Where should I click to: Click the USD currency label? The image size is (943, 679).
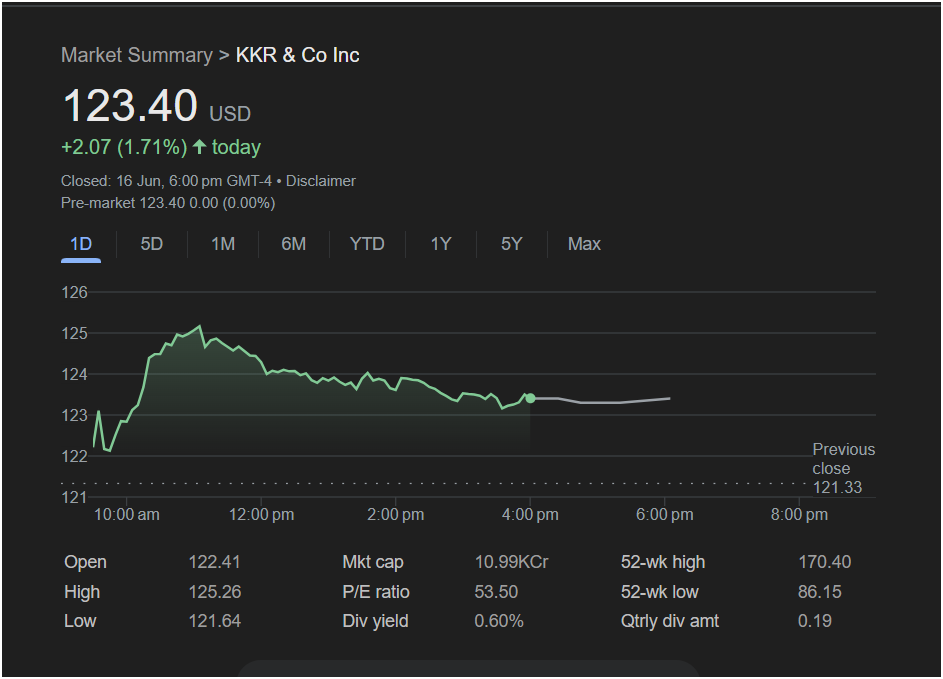click(230, 114)
